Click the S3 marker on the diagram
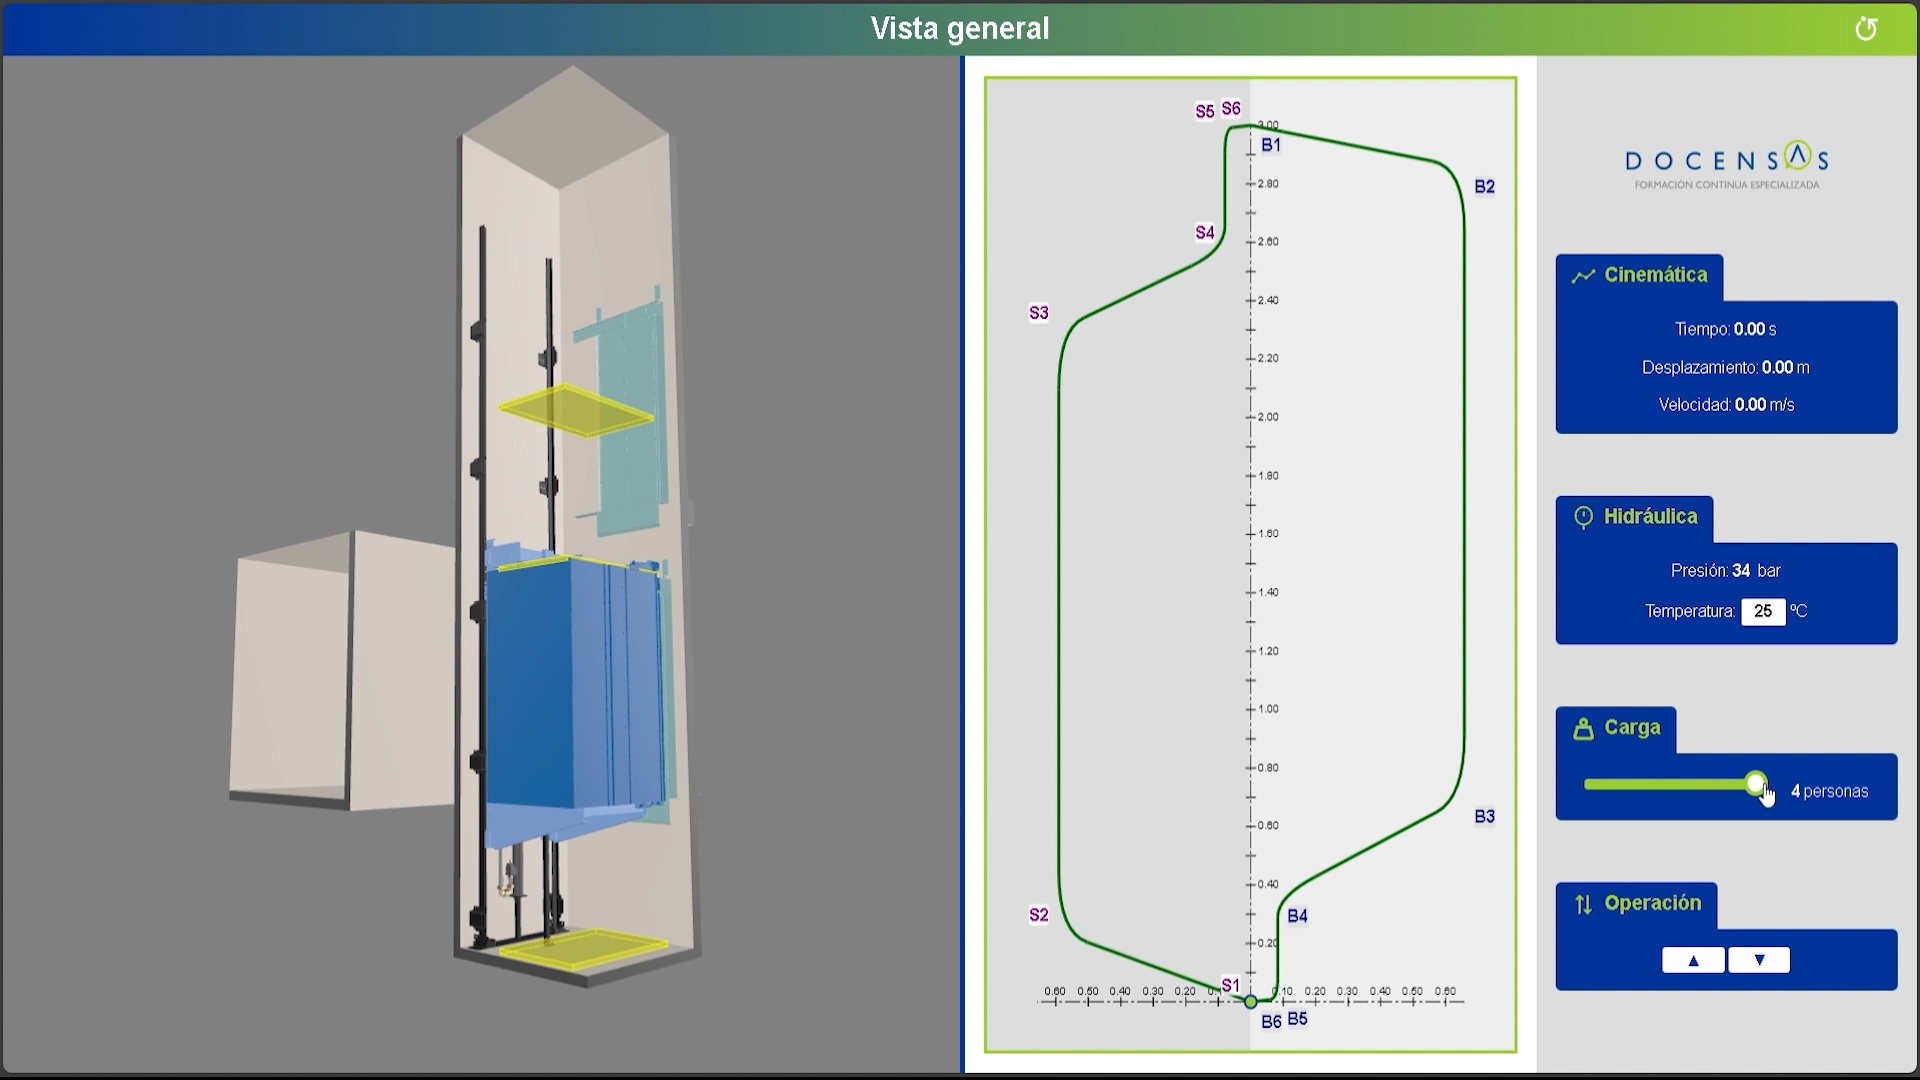Image resolution: width=1920 pixels, height=1080 pixels. pyautogui.click(x=1037, y=312)
